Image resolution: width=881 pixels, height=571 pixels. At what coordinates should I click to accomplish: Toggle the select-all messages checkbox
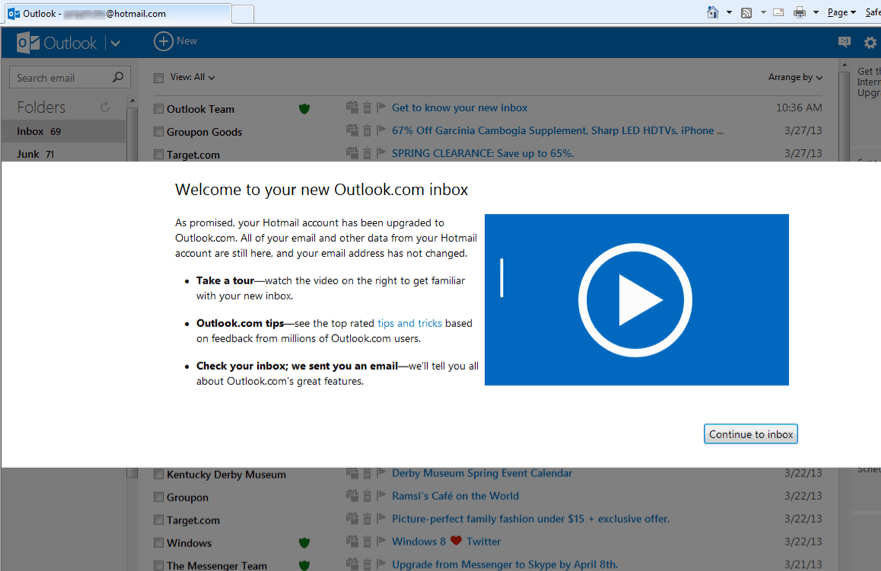tap(159, 78)
